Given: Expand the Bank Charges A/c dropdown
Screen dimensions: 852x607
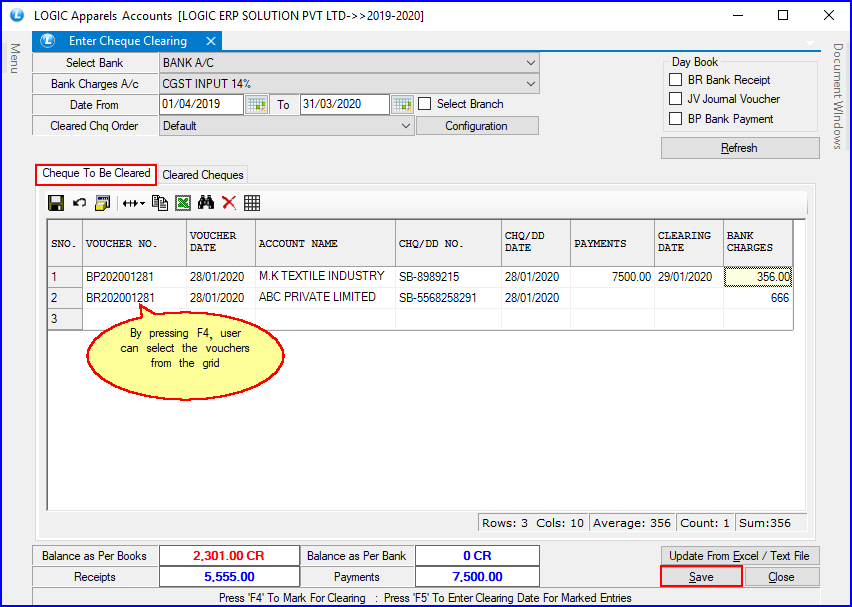Looking at the screenshot, I should click(531, 84).
